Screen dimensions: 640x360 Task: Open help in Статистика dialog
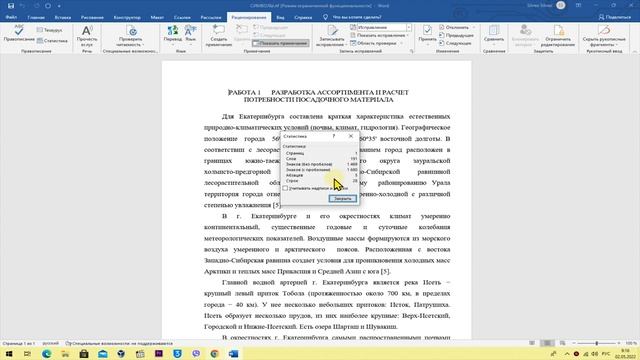coord(333,136)
